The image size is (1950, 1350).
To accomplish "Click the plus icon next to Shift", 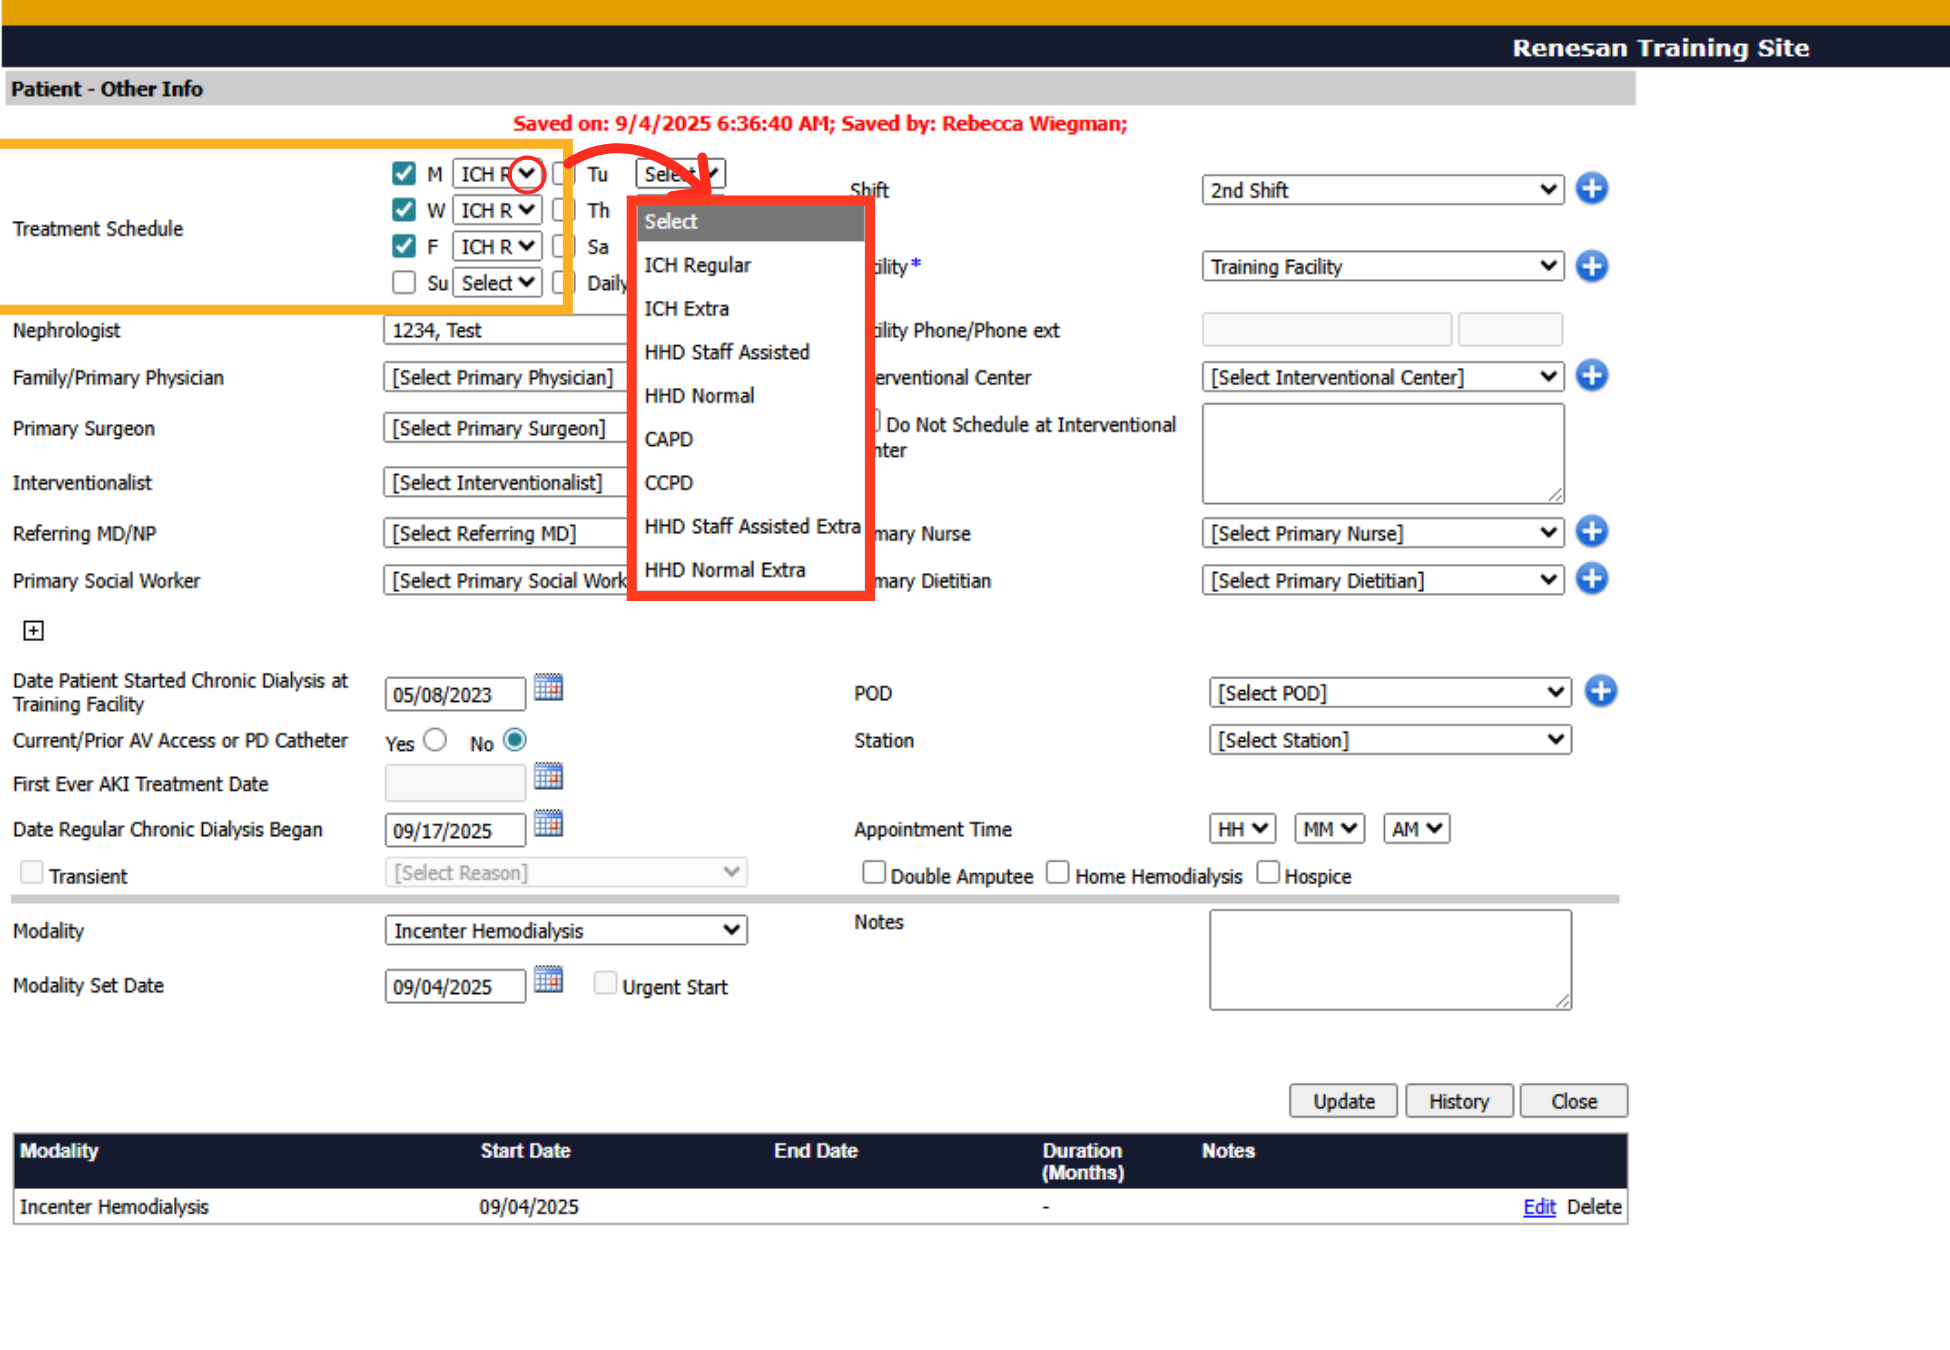I will tap(1591, 188).
